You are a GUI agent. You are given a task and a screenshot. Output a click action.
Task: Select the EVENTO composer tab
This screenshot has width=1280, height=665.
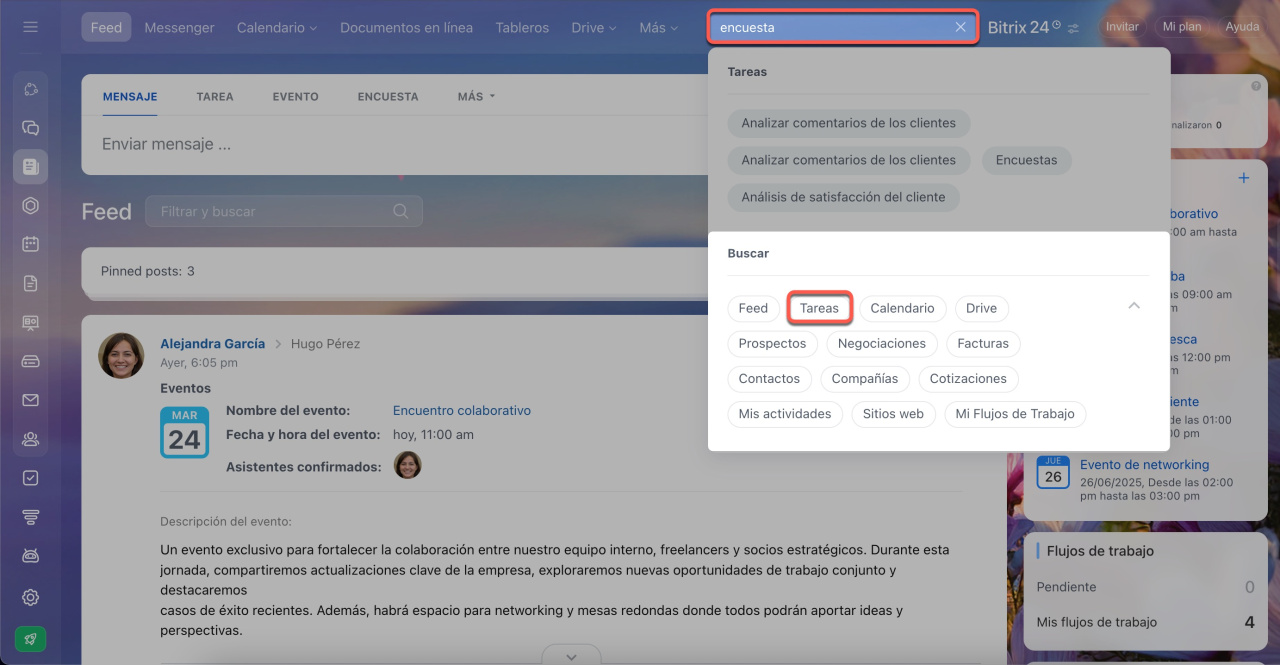click(296, 97)
